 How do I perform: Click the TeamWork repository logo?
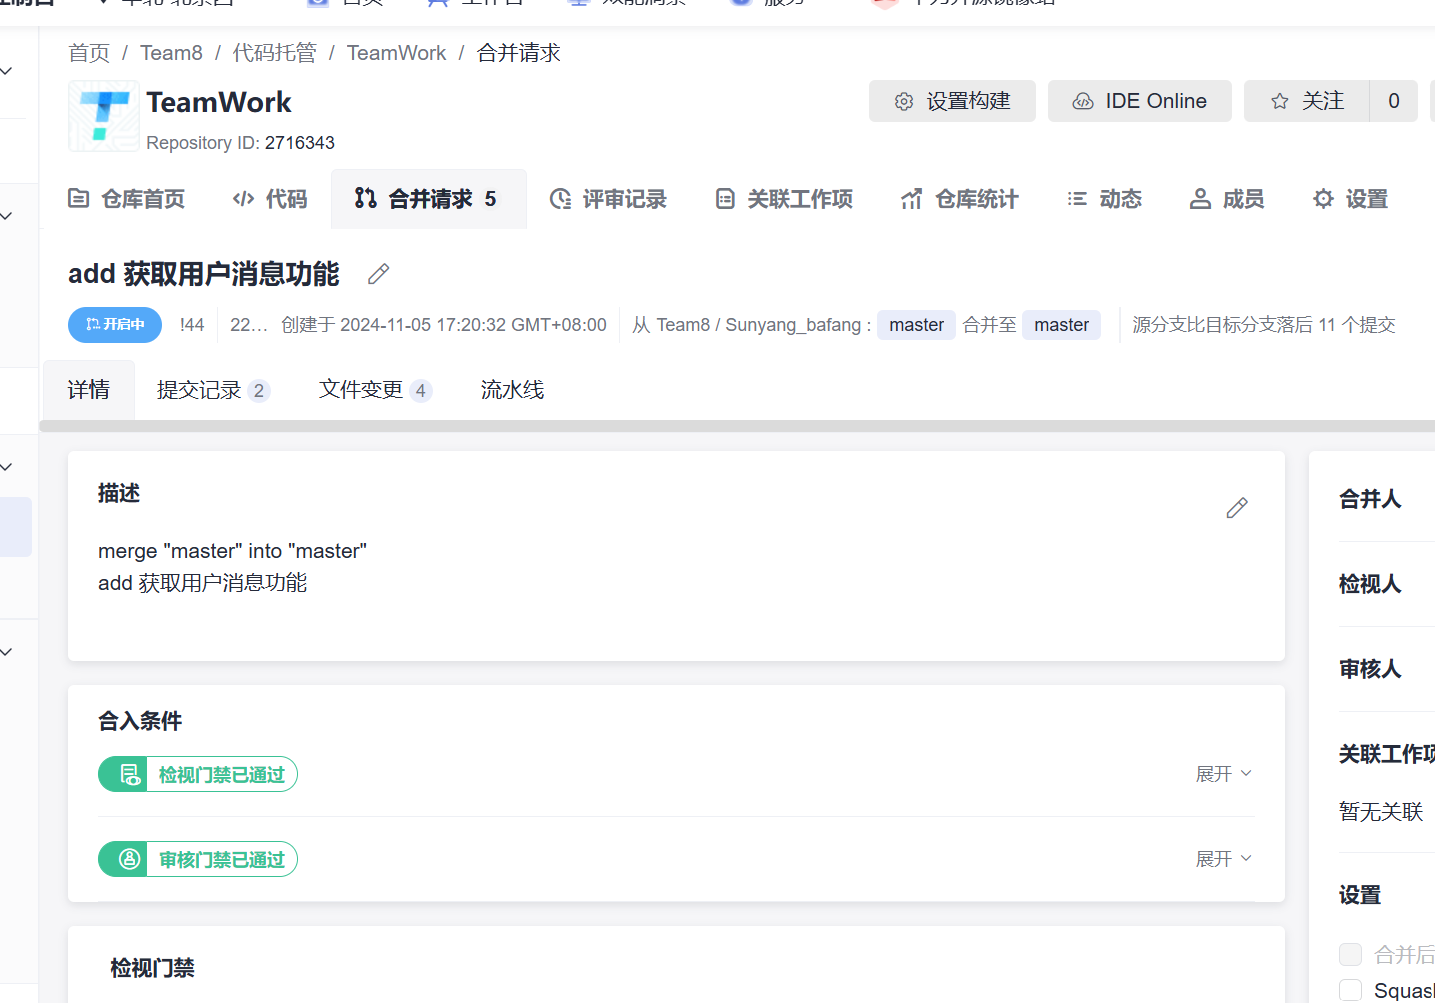104,116
